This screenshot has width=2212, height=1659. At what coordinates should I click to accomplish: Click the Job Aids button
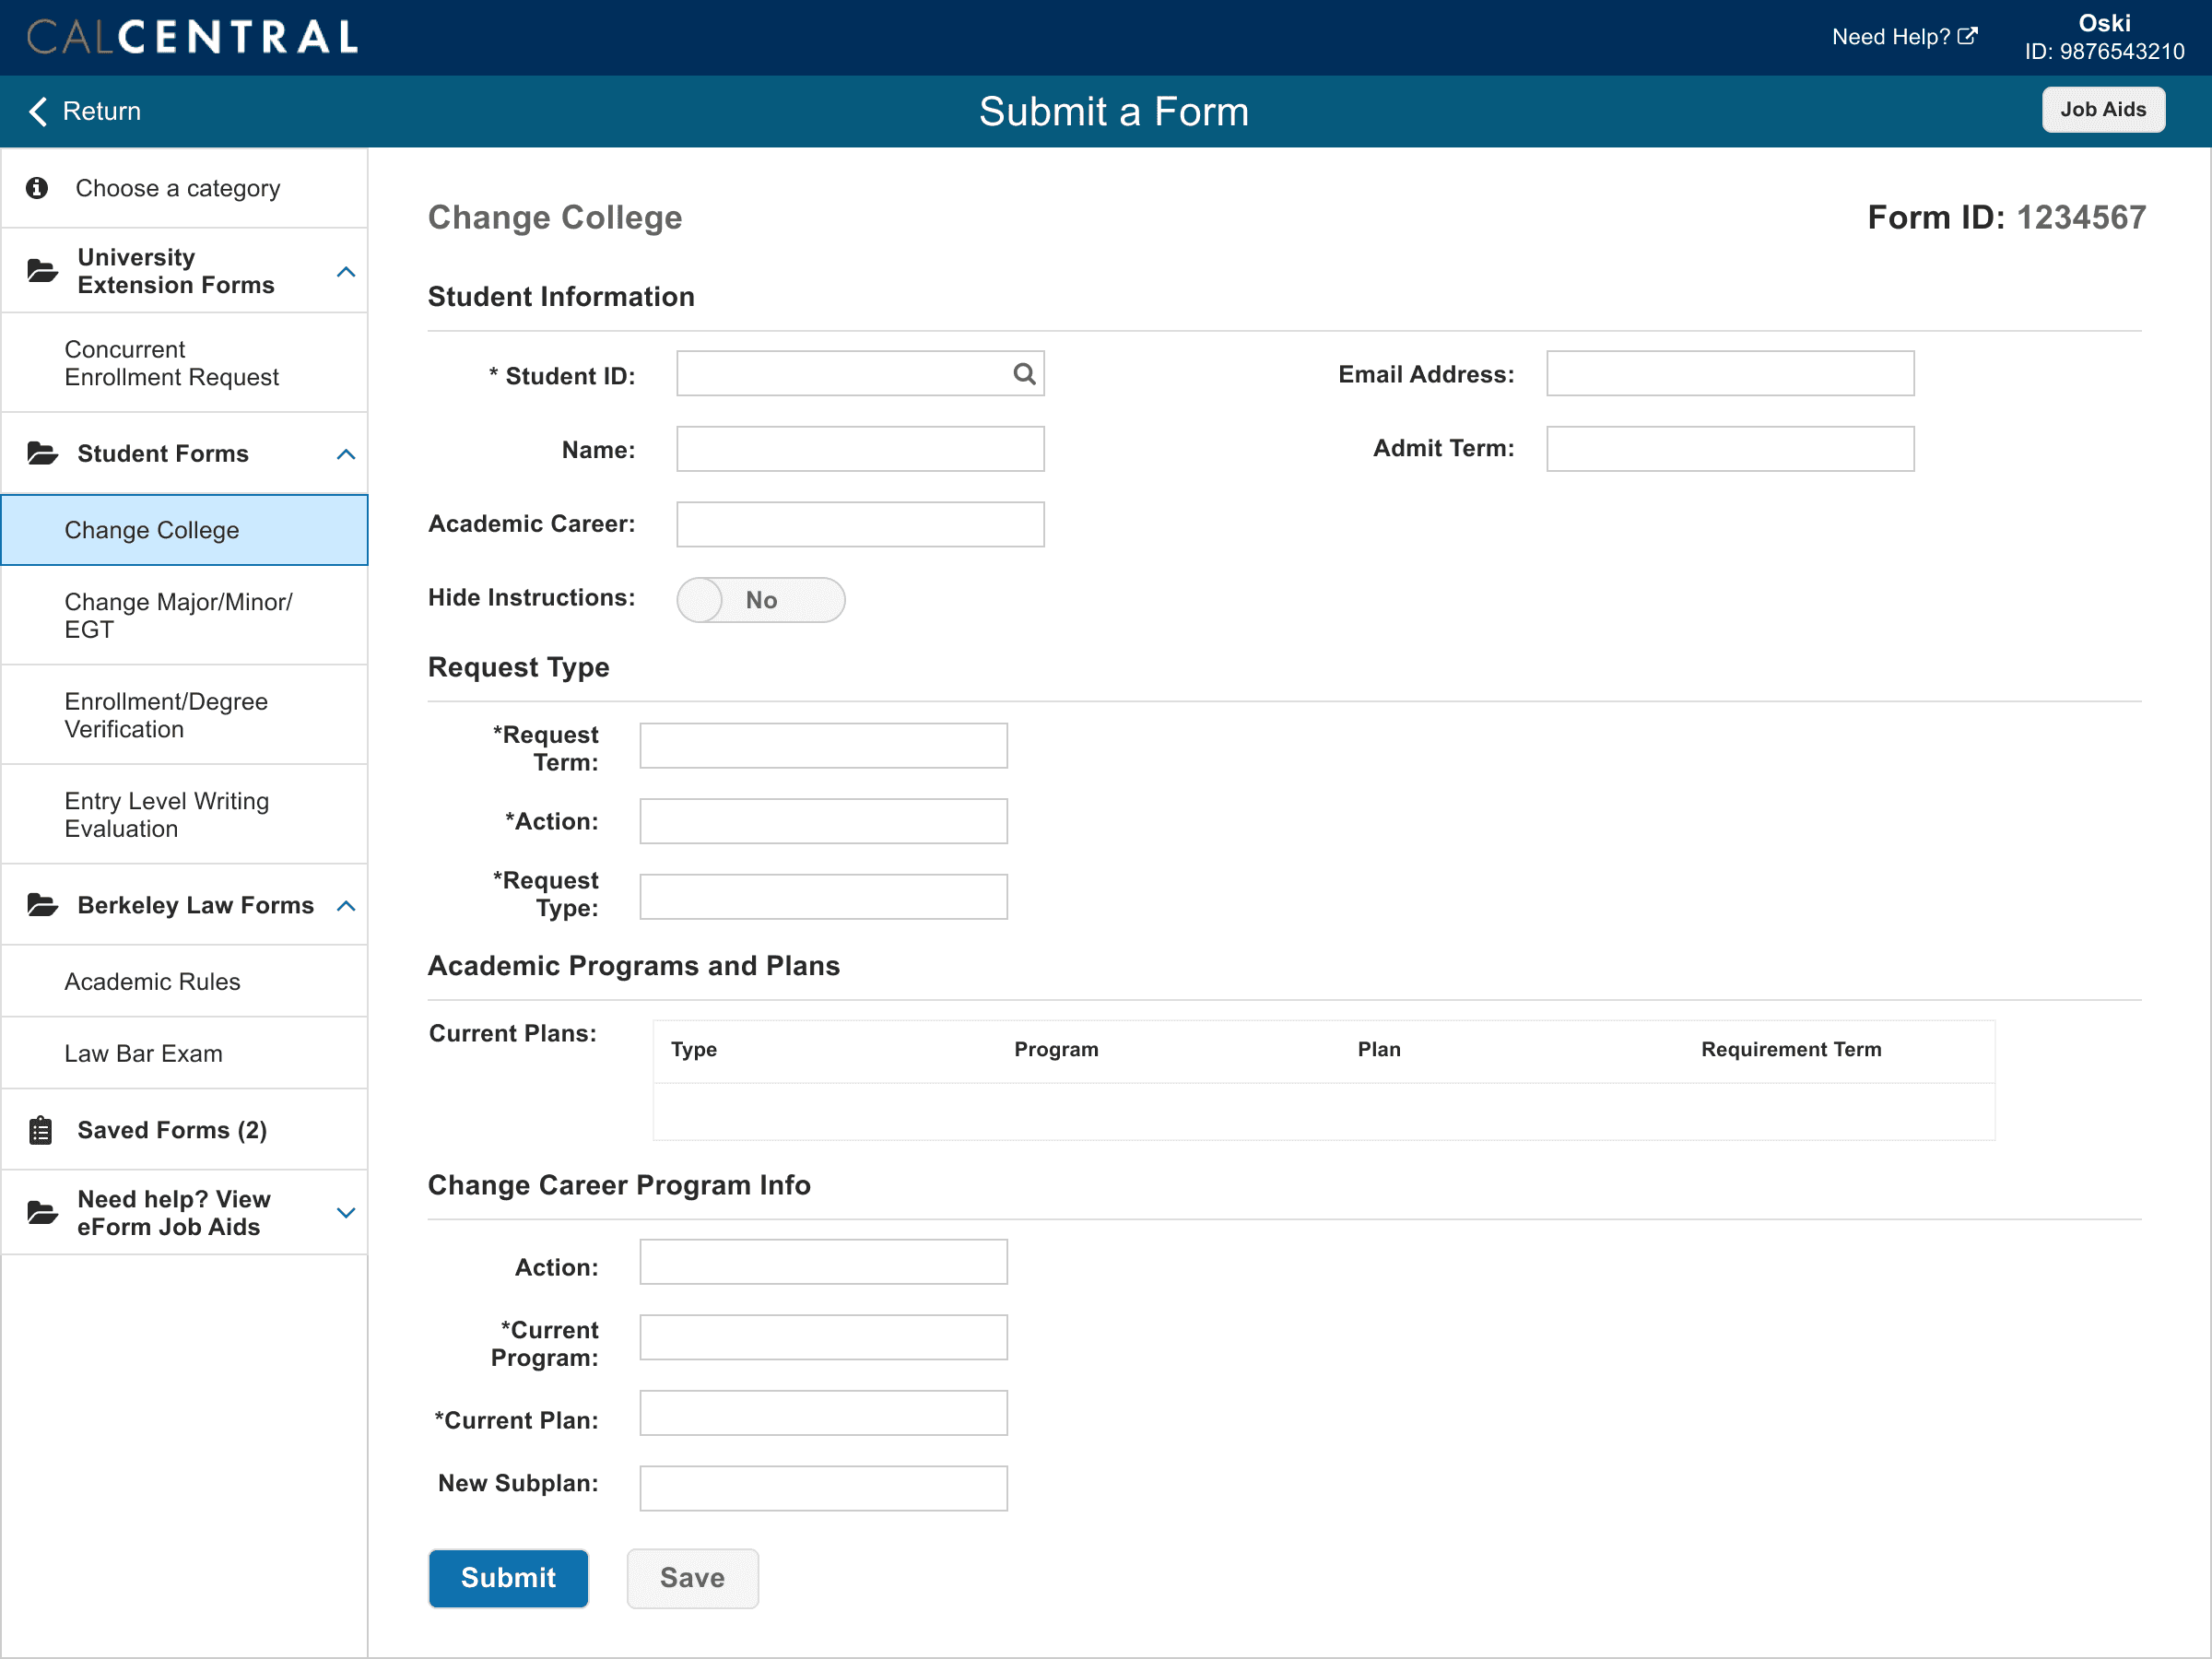click(2102, 110)
